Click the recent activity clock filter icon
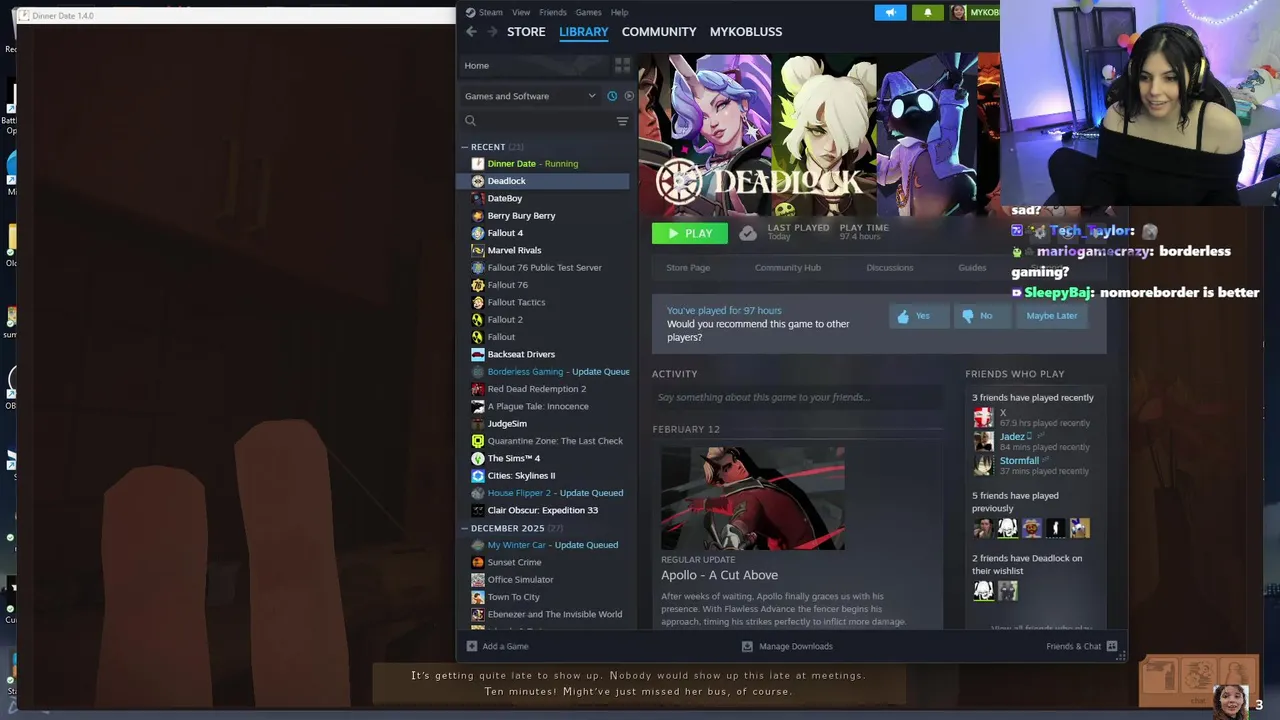The image size is (1280, 720). (612, 96)
